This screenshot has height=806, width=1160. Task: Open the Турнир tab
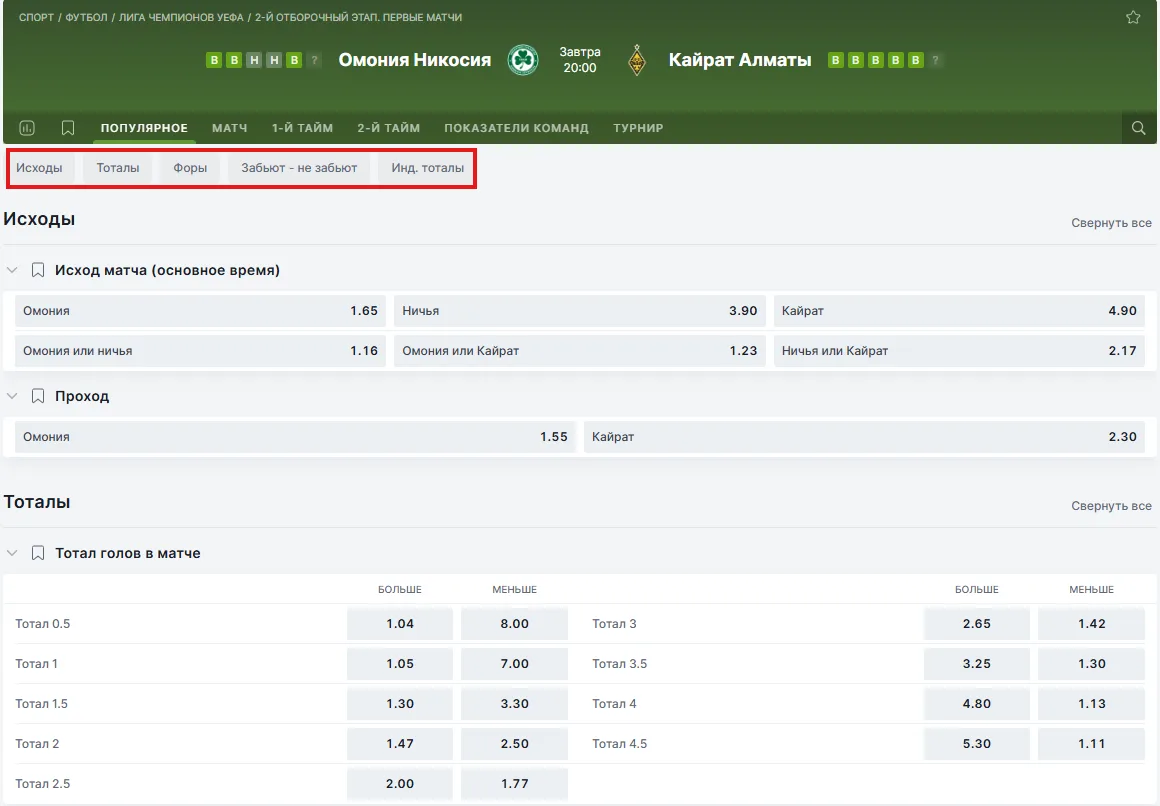pyautogui.click(x=638, y=128)
